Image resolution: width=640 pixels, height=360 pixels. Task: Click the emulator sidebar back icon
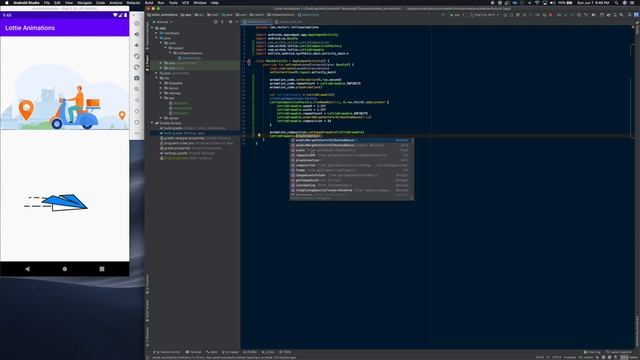pyautogui.click(x=137, y=100)
